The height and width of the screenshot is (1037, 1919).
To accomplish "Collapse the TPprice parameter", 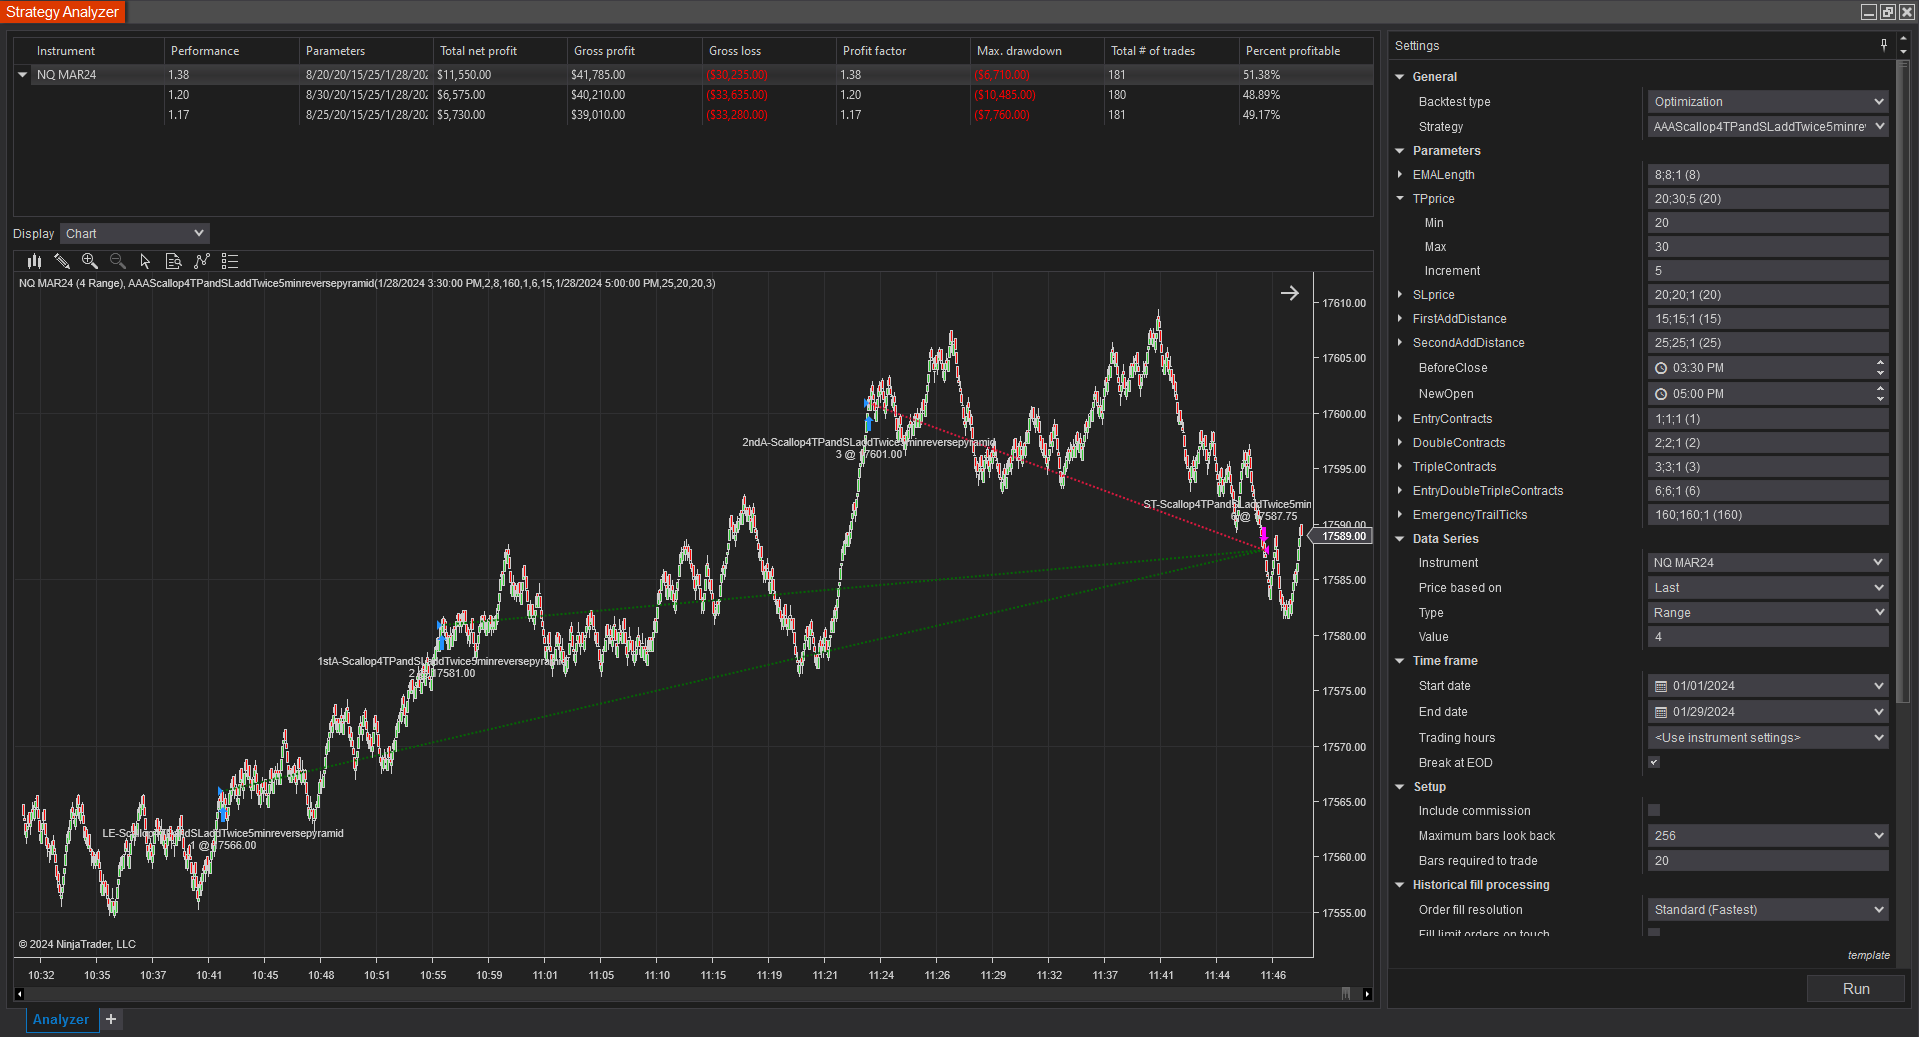I will pos(1400,198).
